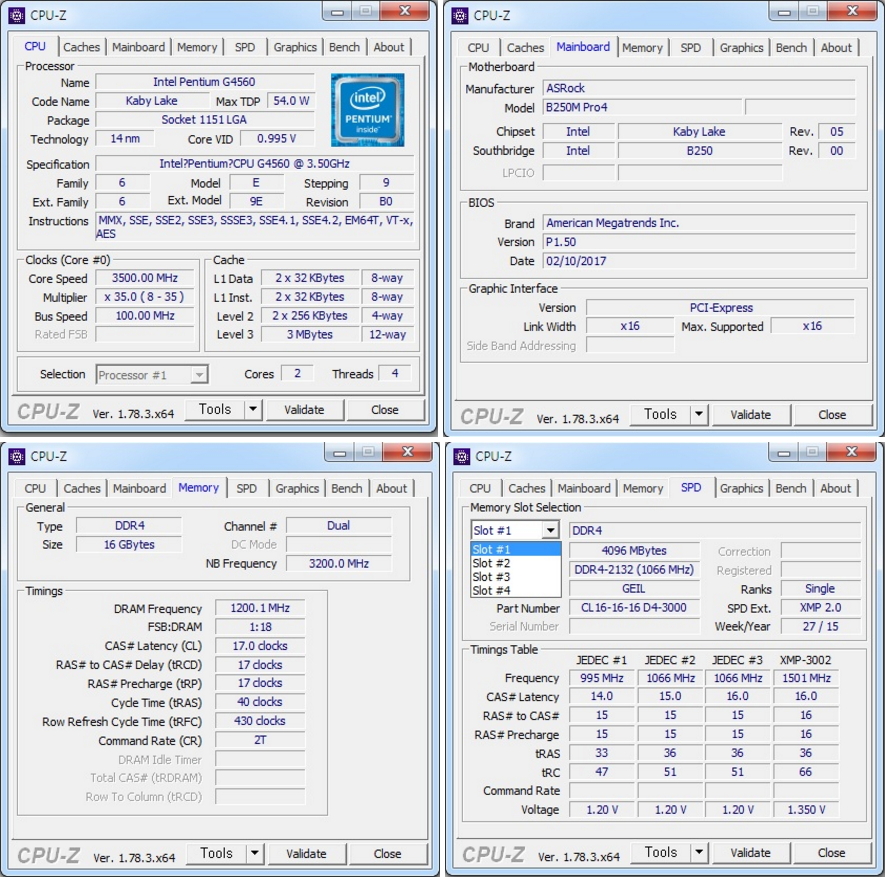Open Graphics tab in SPD window
This screenshot has width=885, height=877.
(x=741, y=489)
